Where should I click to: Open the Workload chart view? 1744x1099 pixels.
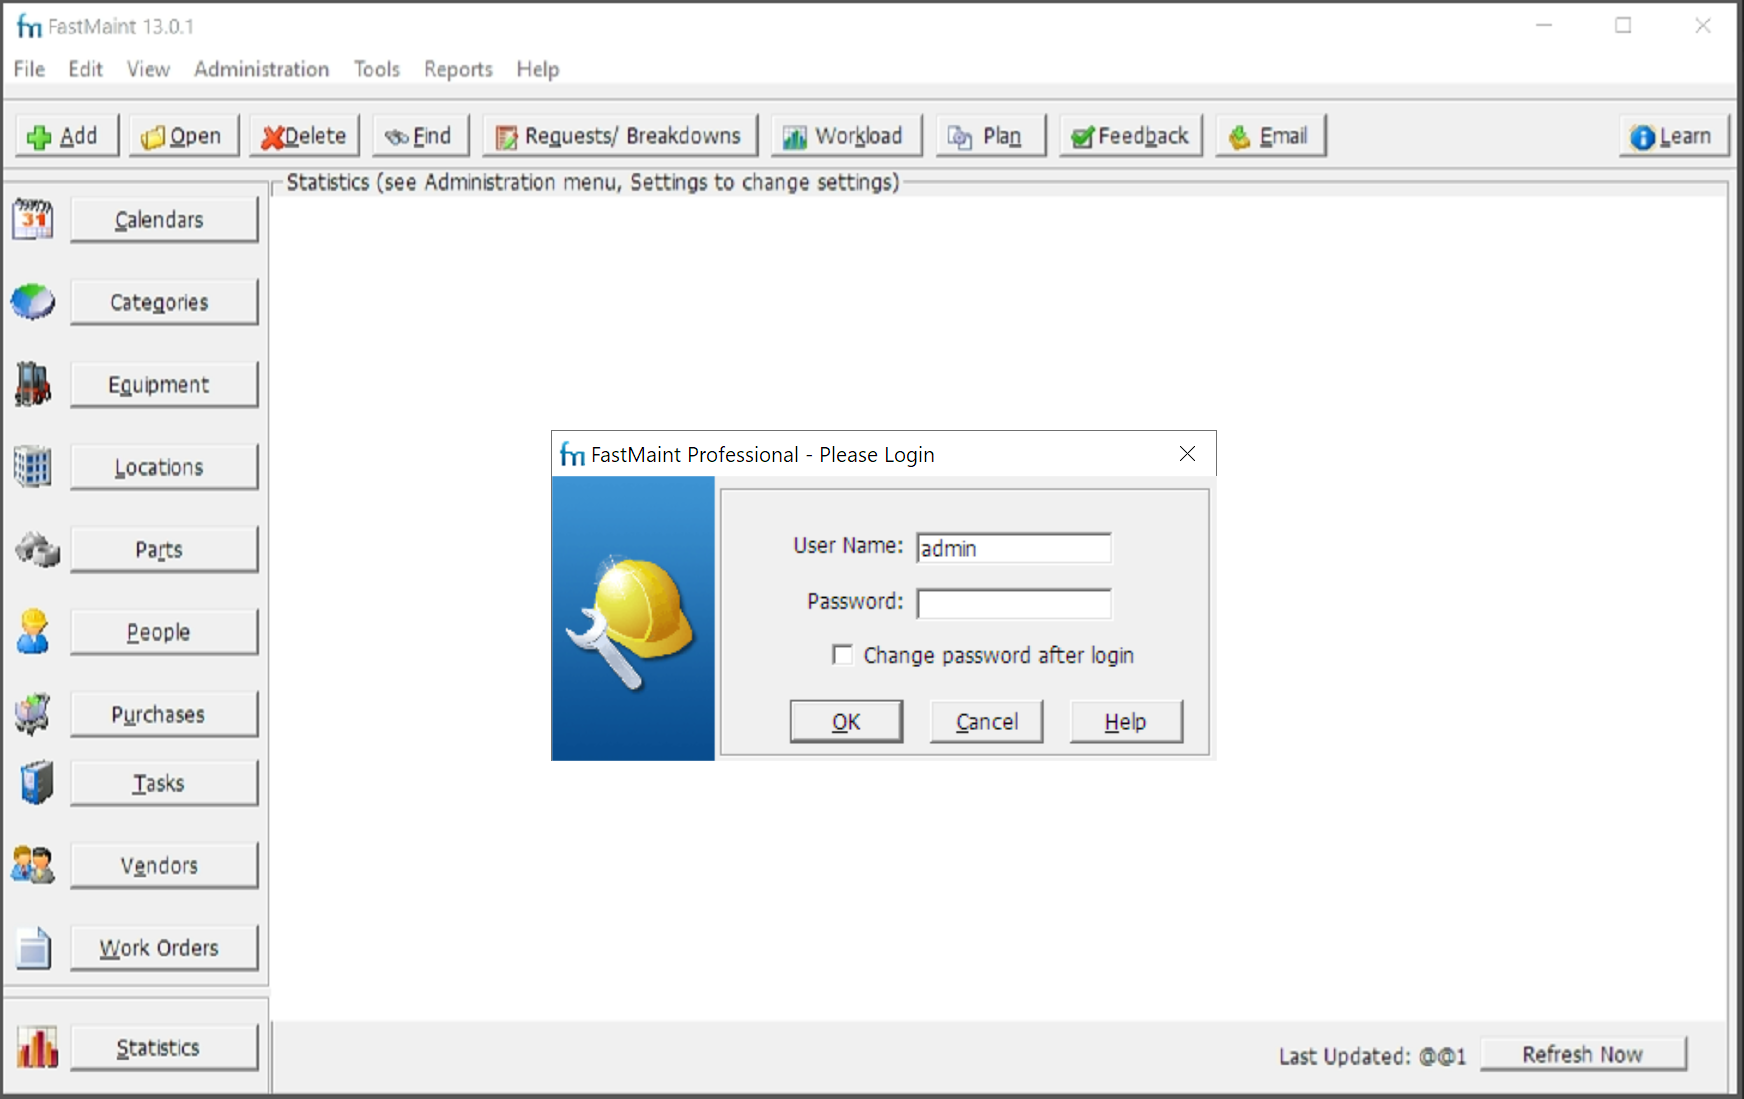pyautogui.click(x=846, y=136)
